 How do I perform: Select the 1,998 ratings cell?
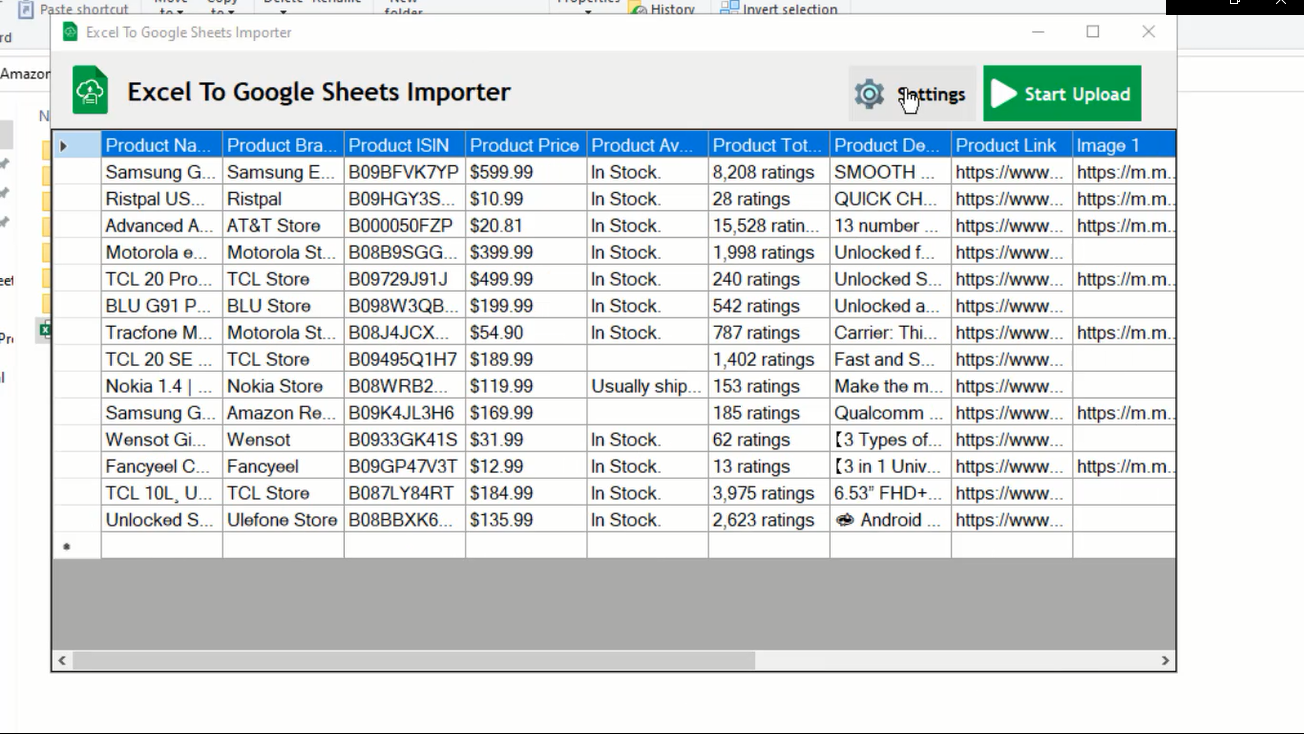click(x=769, y=252)
